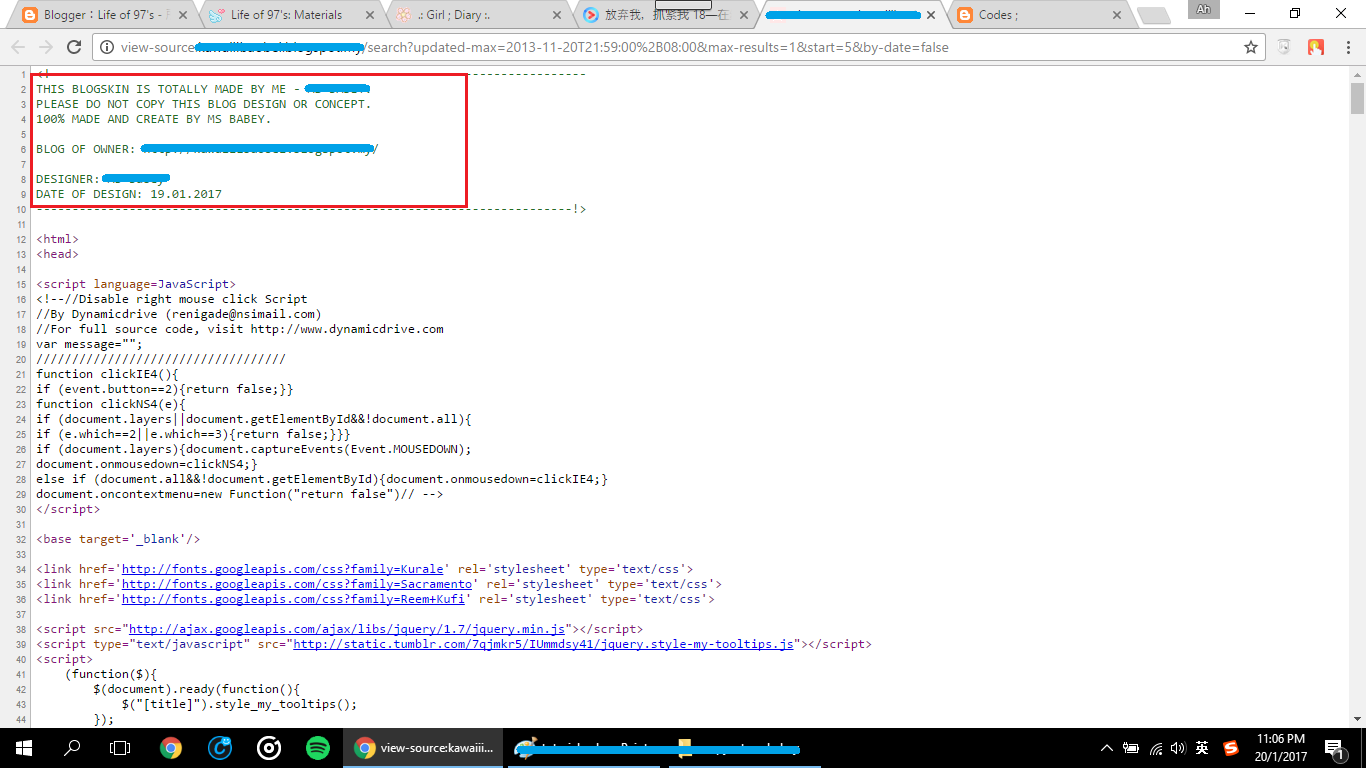
Task: Focus view-source Chrome window on taskbar
Action: point(423,747)
